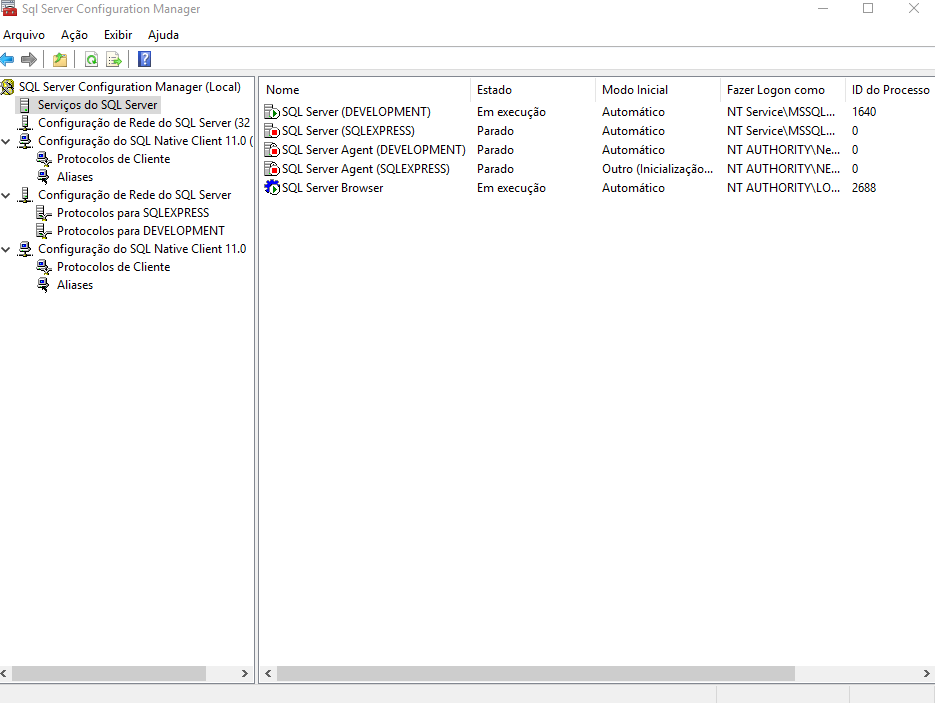The height and width of the screenshot is (703, 935).
Task: Select Protocolos para SQLEXPRESS tree item
Action: pos(133,213)
